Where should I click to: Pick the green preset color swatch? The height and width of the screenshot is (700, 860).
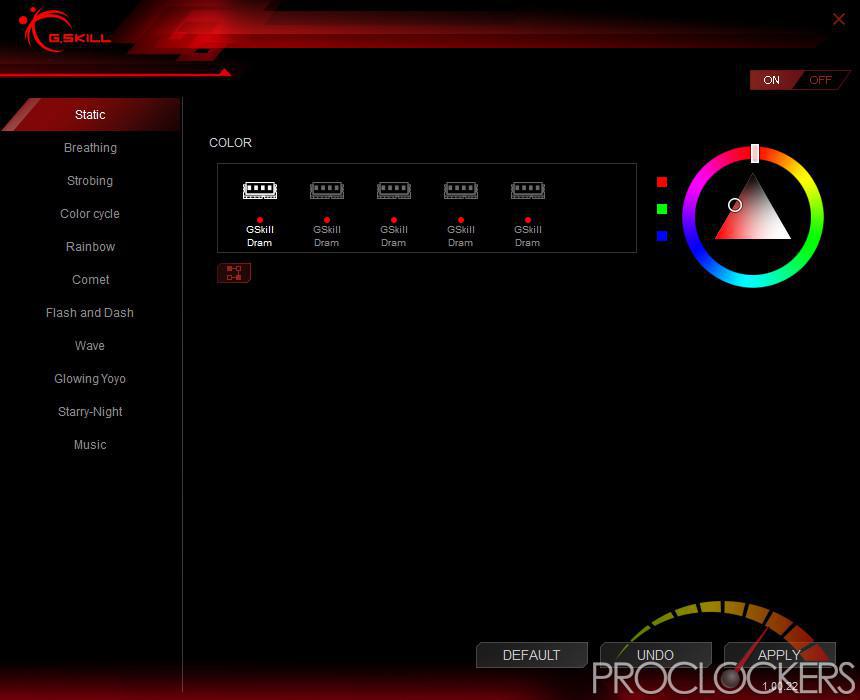(662, 209)
